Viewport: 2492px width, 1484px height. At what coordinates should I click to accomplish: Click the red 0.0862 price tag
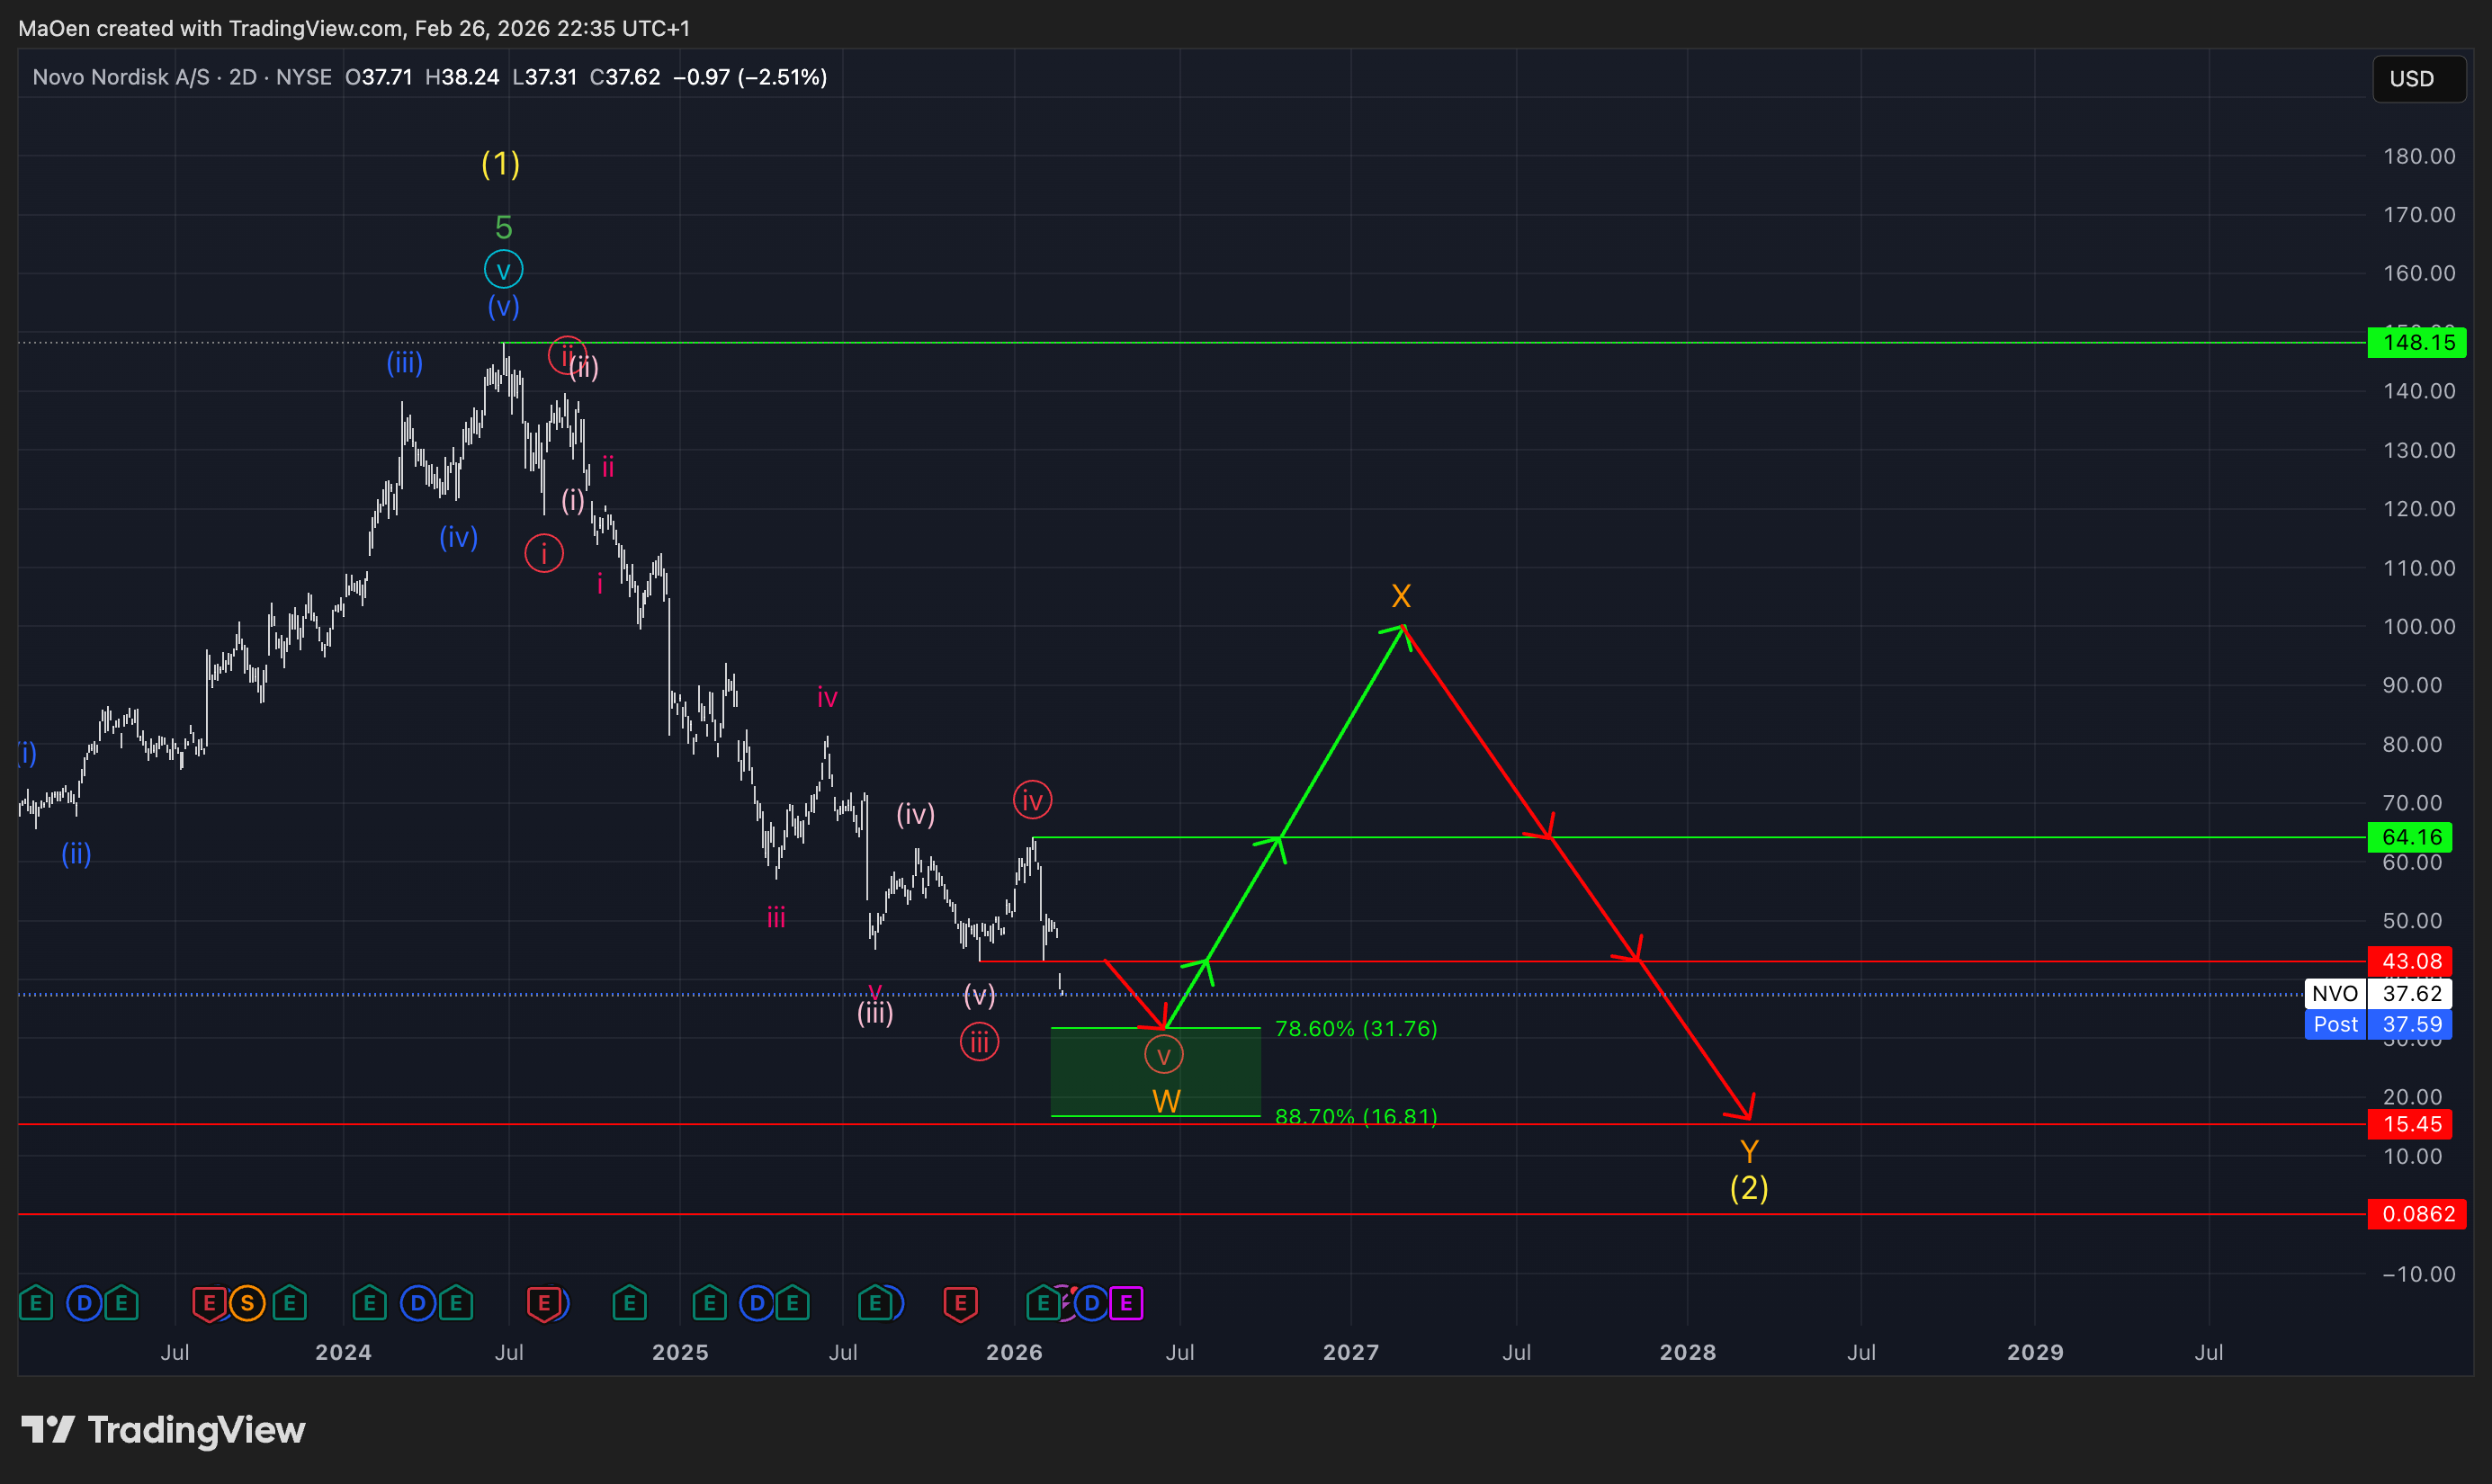coord(2416,1214)
